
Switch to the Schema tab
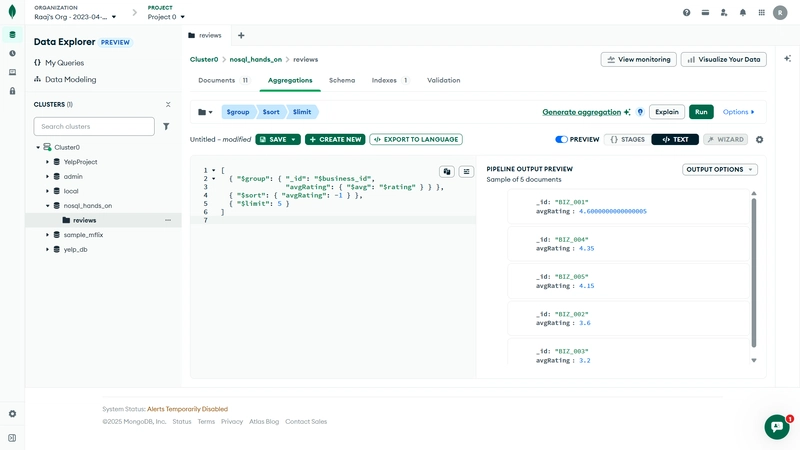point(342,80)
